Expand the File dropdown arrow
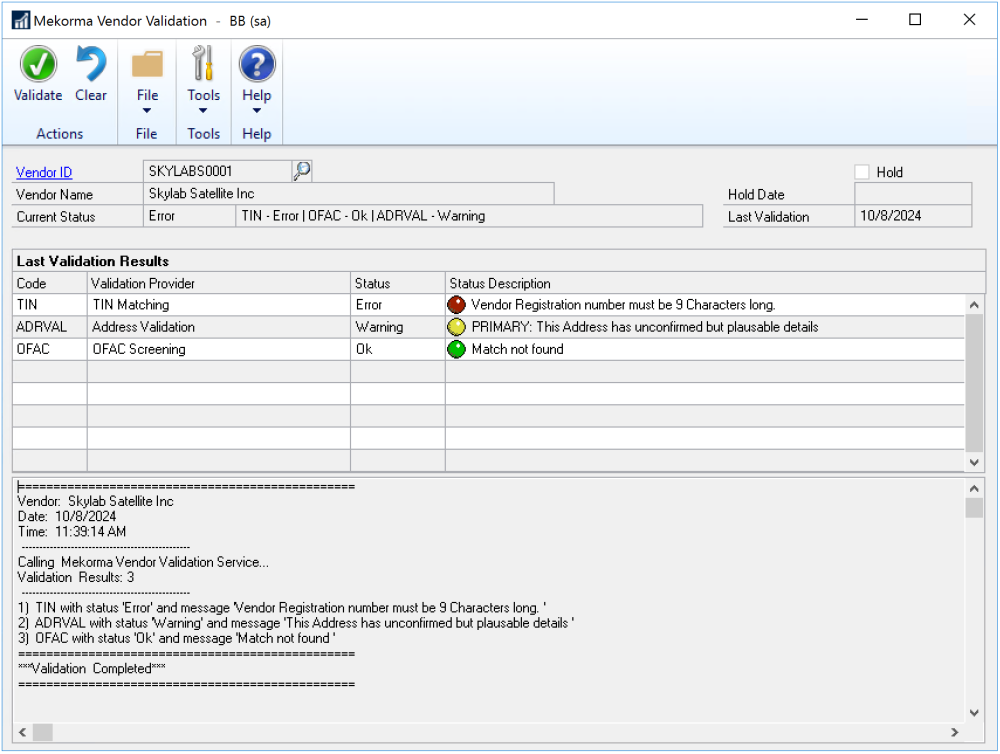The height and width of the screenshot is (754, 1000). (x=147, y=111)
